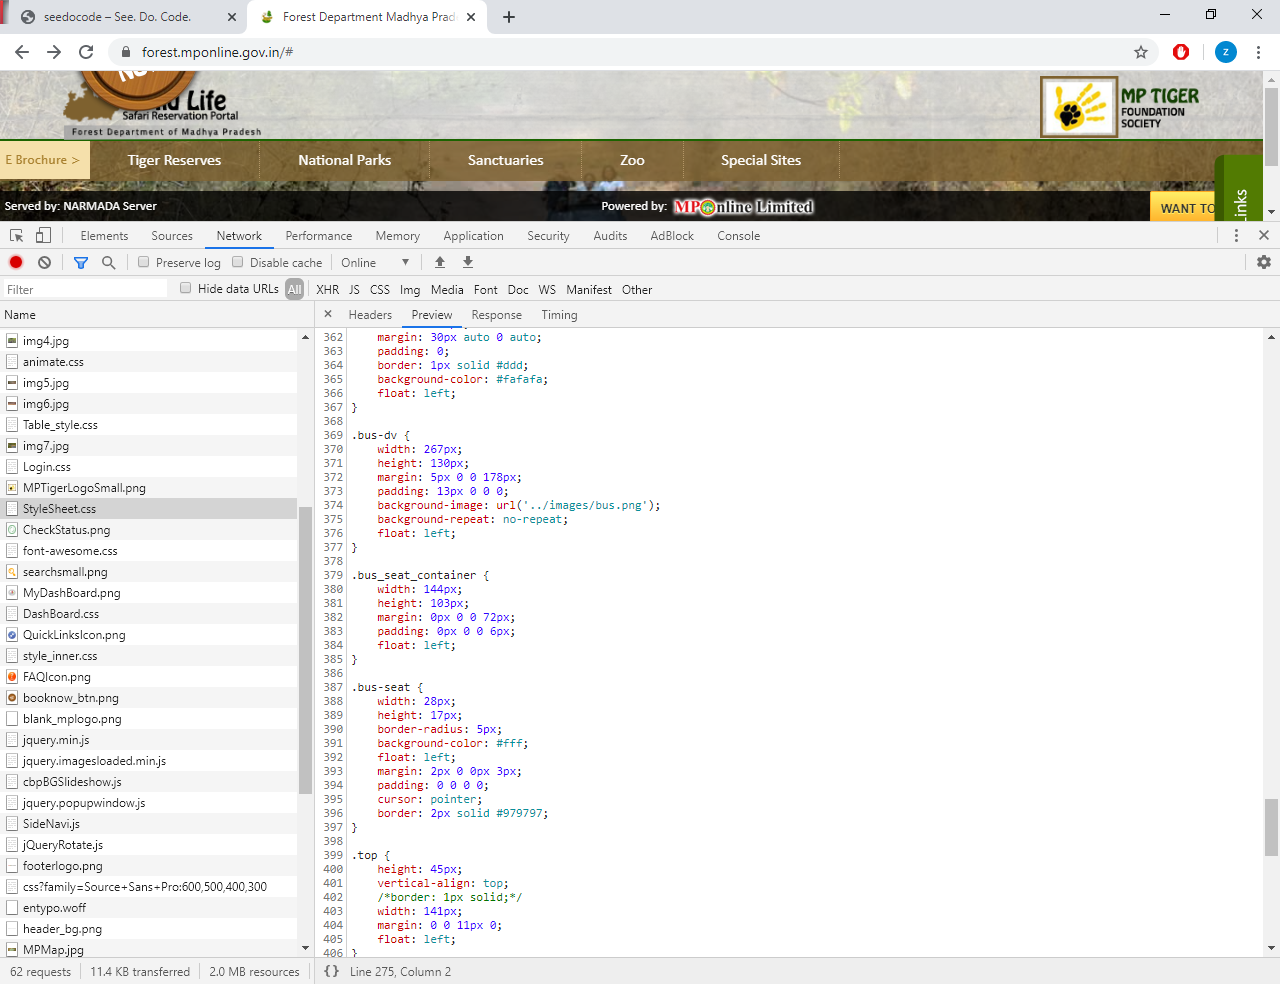Switch to the Sources panel
This screenshot has height=984, width=1280.
point(172,236)
